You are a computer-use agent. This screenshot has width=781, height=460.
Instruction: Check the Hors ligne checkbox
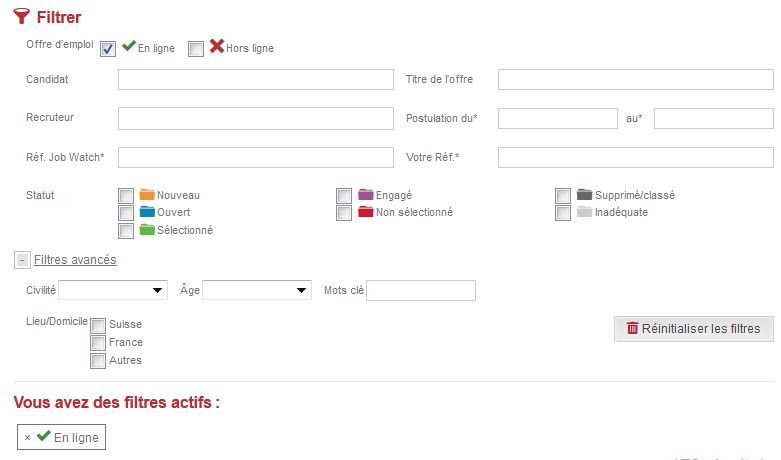pyautogui.click(x=196, y=49)
